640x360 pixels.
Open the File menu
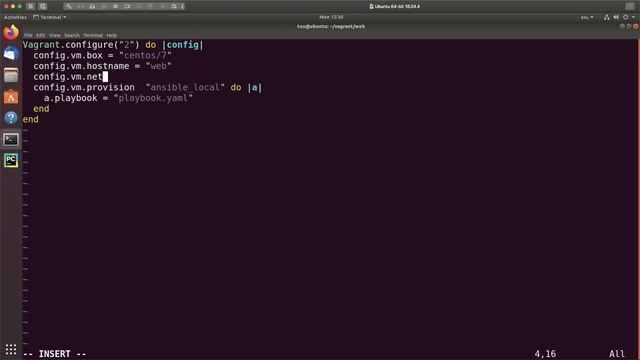[28, 36]
